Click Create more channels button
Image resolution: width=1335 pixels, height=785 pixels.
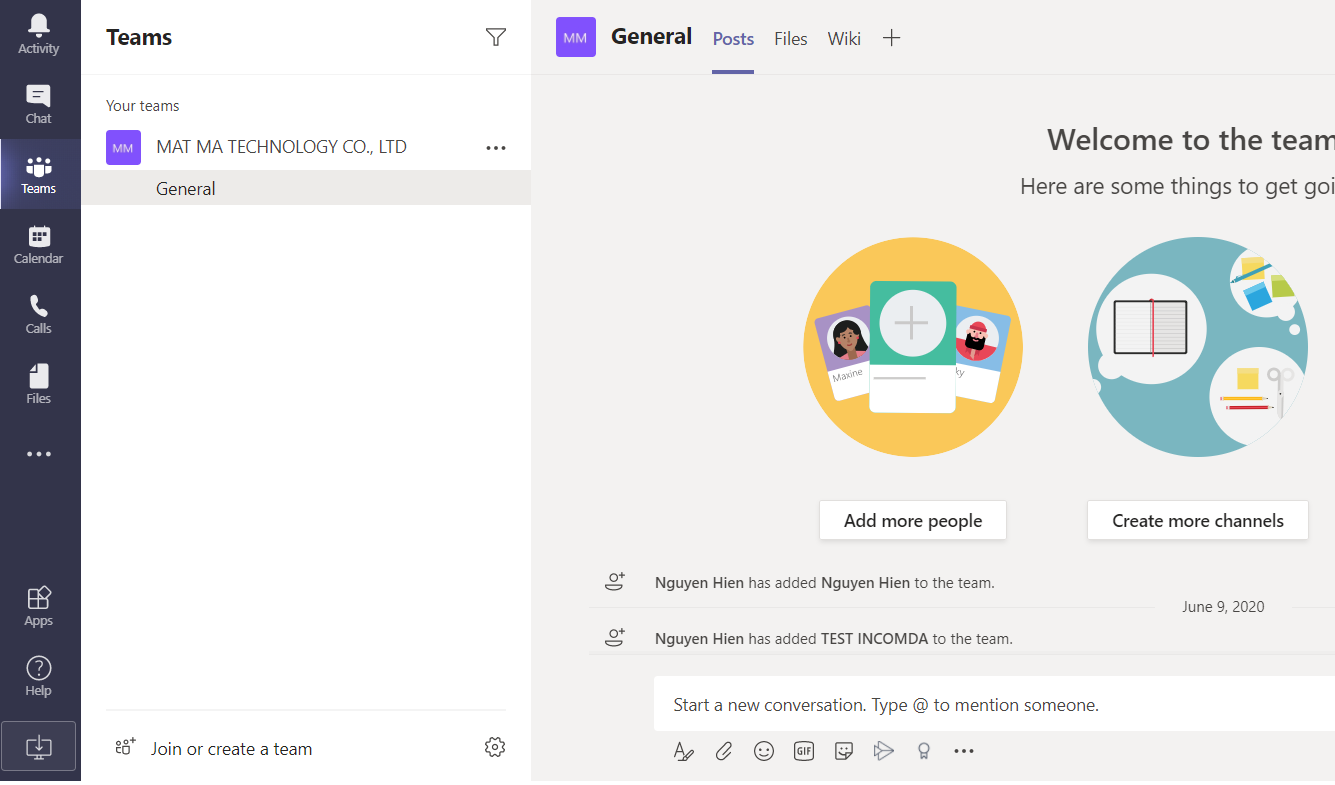[x=1198, y=520]
